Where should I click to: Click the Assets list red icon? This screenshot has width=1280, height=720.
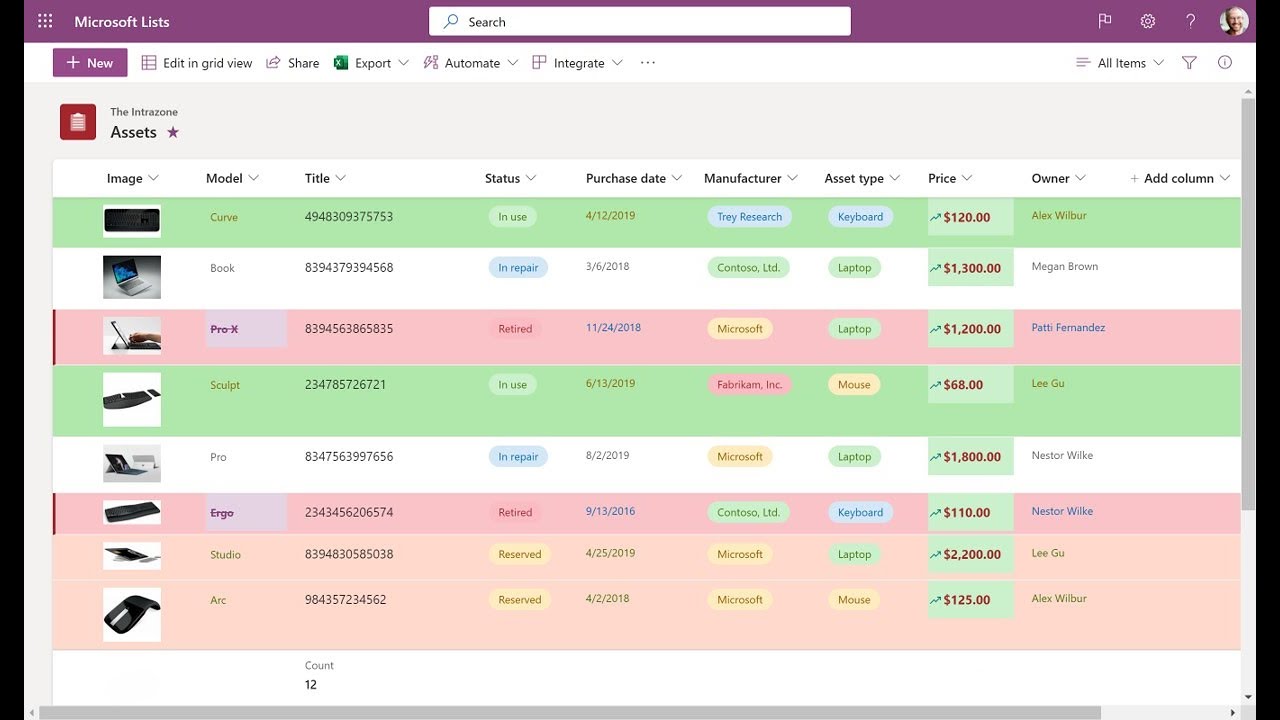tap(78, 122)
